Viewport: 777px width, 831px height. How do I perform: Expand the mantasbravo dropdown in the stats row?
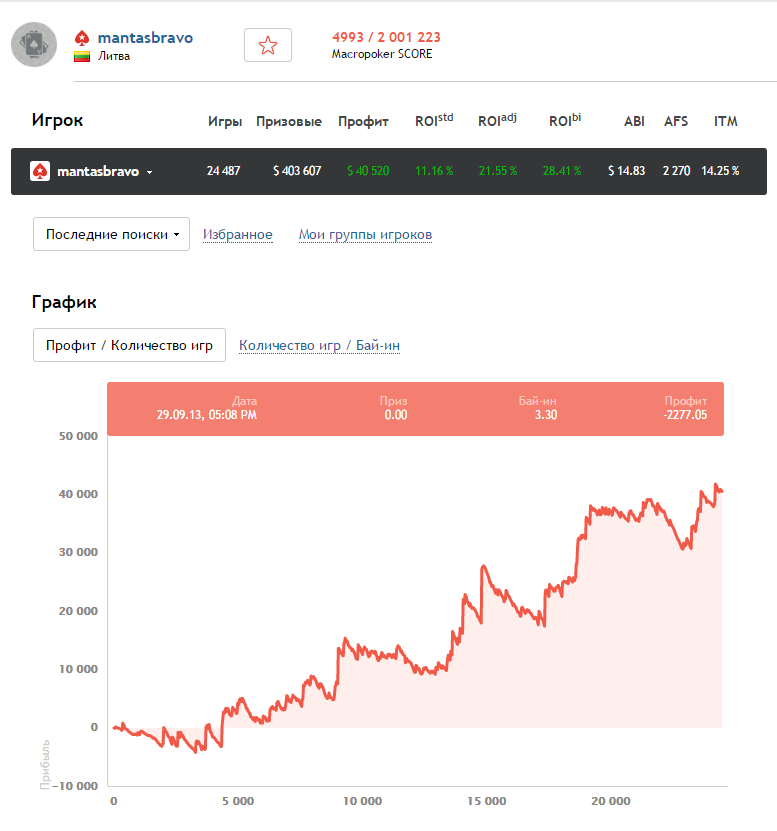[x=150, y=172]
